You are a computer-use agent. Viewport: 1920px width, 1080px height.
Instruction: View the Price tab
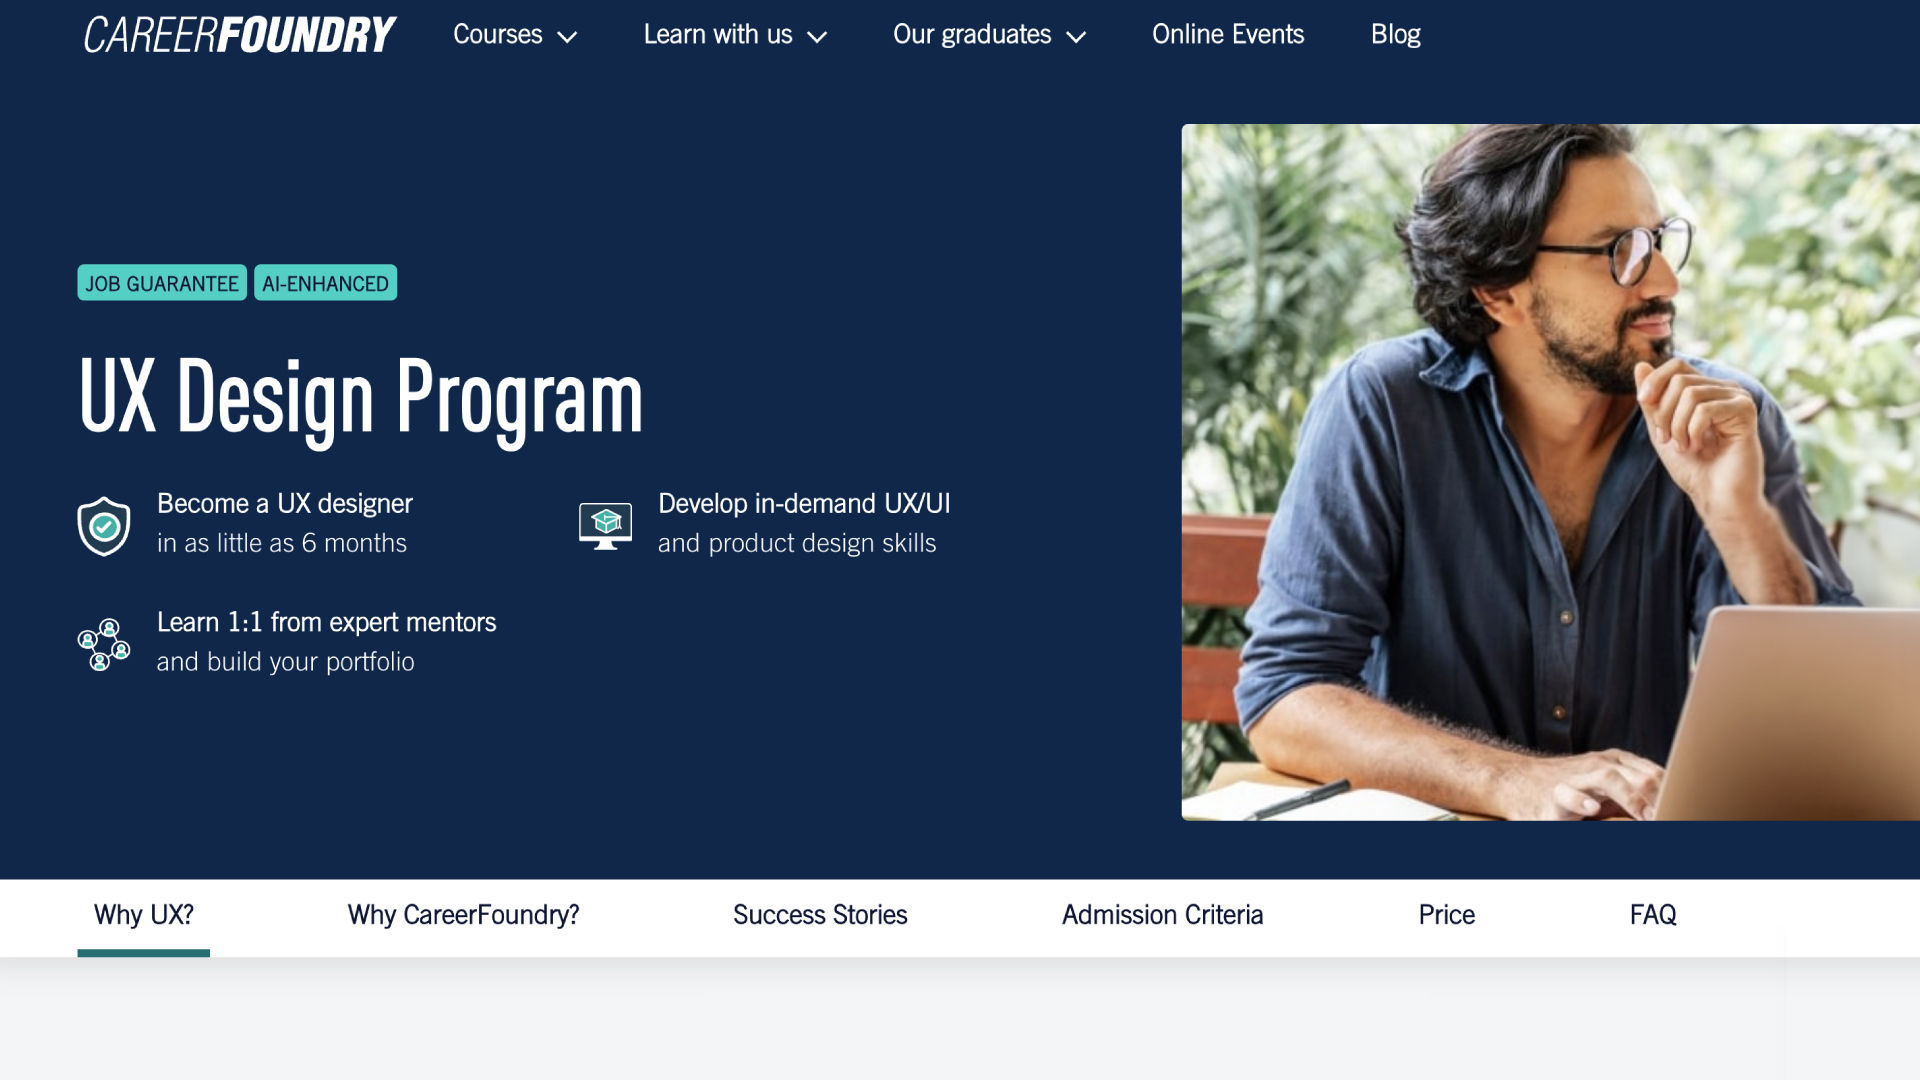pos(1446,915)
